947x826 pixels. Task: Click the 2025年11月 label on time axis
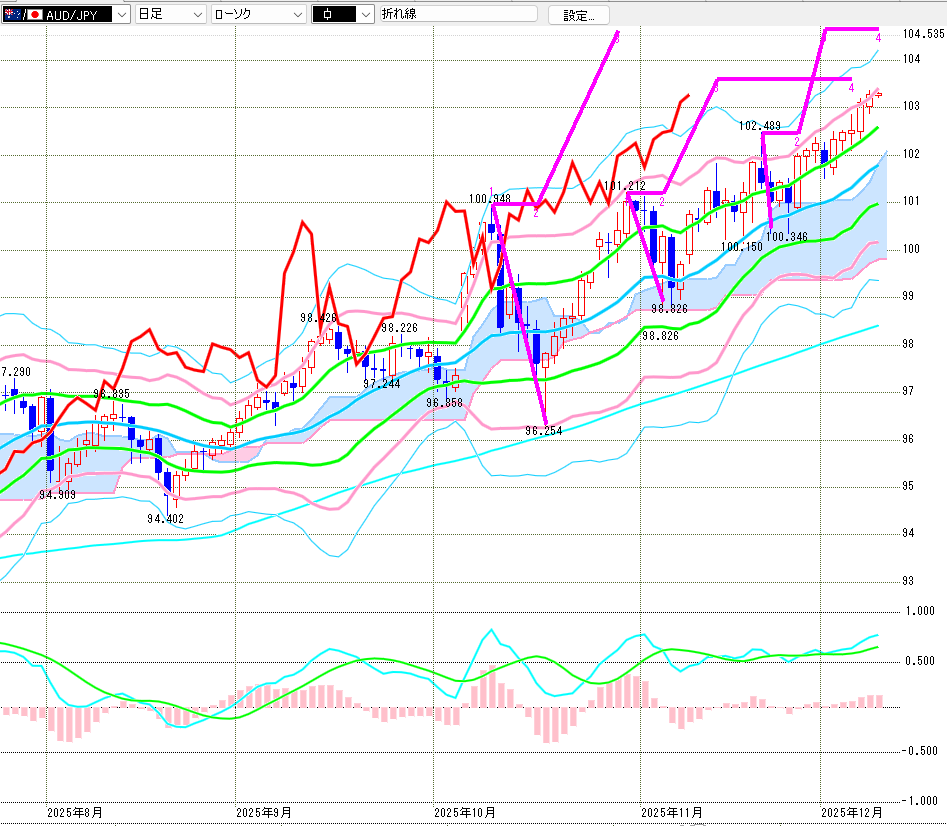point(671,813)
